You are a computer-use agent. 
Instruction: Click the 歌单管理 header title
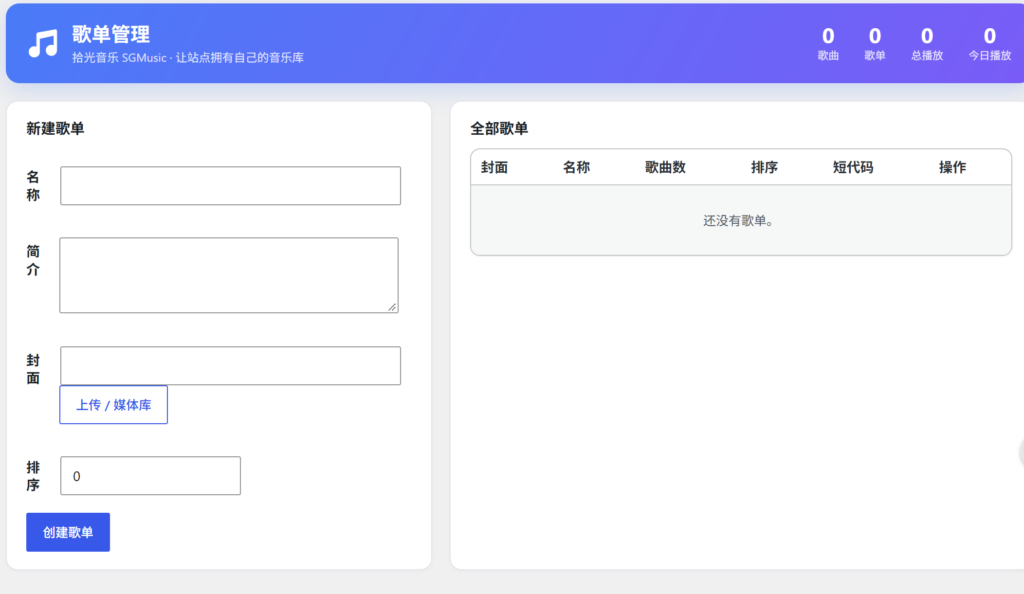pyautogui.click(x=111, y=34)
